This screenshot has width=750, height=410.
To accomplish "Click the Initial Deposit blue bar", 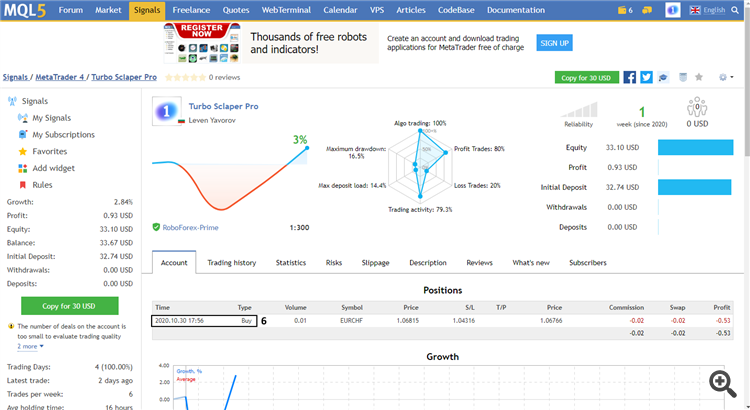I will click(x=695, y=187).
